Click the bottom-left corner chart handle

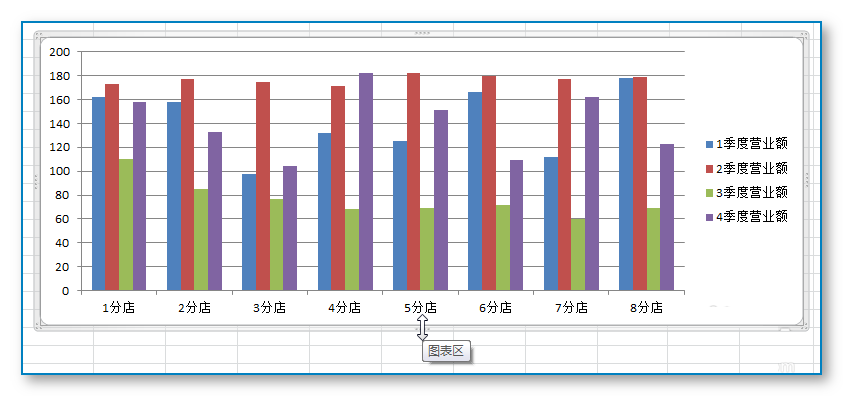pyautogui.click(x=38, y=327)
